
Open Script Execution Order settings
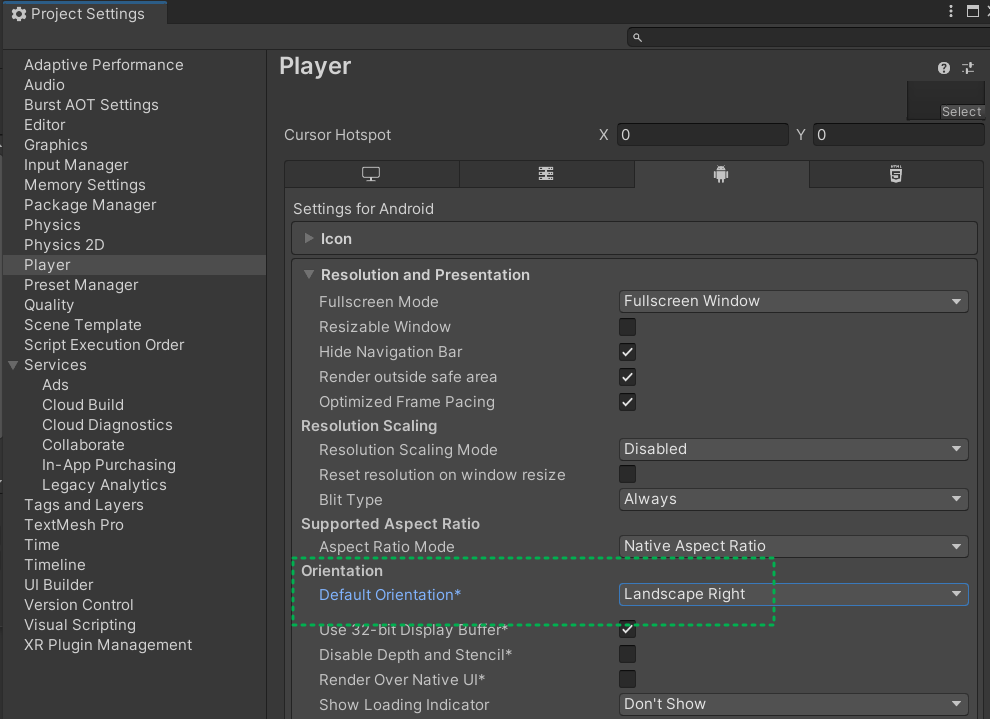click(x=104, y=345)
